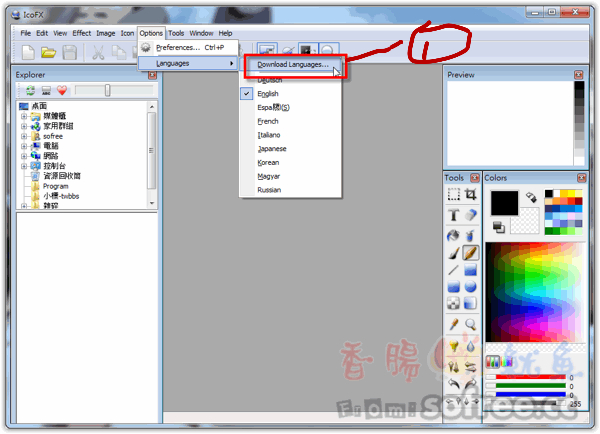600x434 pixels.
Task: Click Preferences... in the Options menu
Action: pyautogui.click(x=188, y=47)
